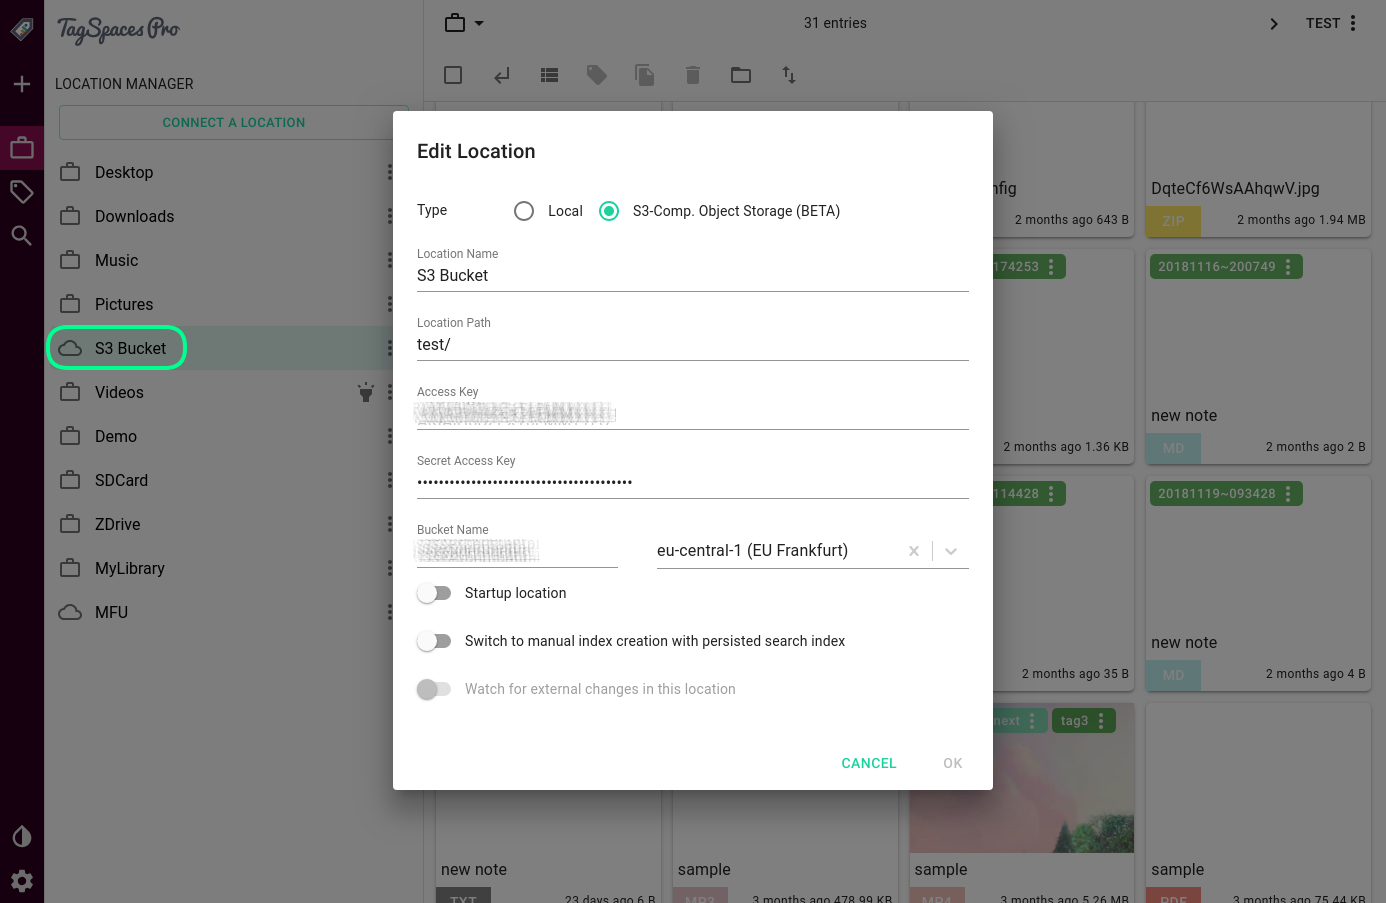Image resolution: width=1386 pixels, height=903 pixels.
Task: Click the chevron next to TEST
Action: tap(1274, 24)
